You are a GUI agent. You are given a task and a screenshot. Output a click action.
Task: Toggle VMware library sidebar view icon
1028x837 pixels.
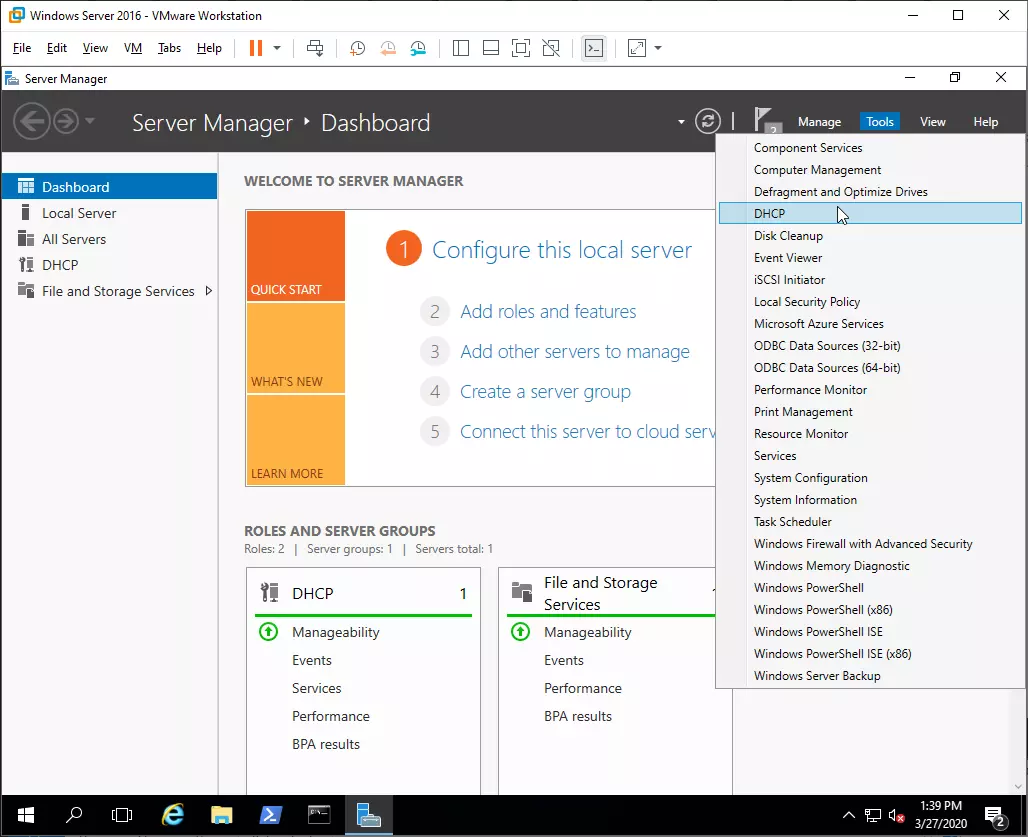tap(461, 48)
